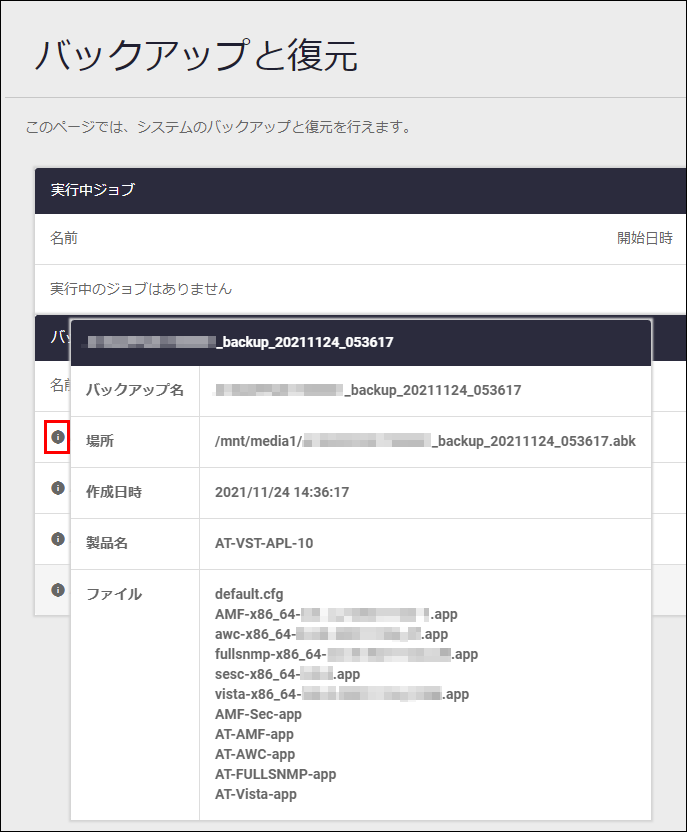
Task: Click the 名前 column header in running jobs
Action: tap(64, 238)
